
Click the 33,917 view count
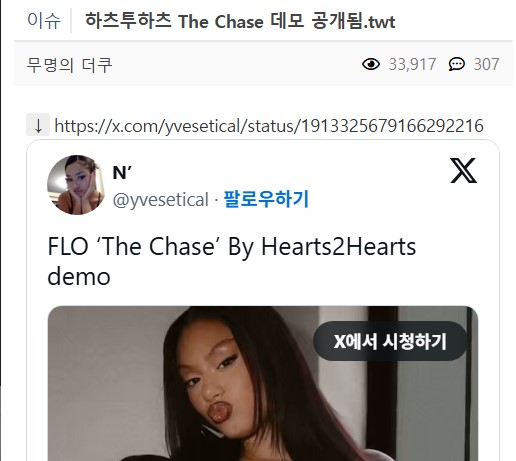412,64
